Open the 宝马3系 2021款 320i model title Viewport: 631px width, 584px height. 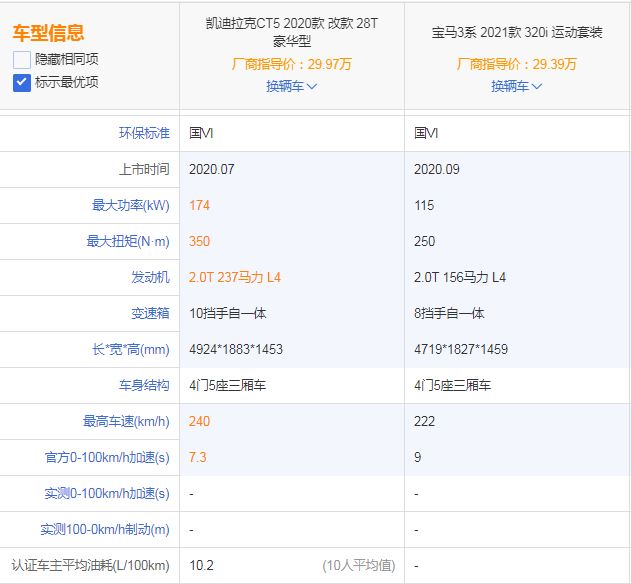[x=516, y=32]
